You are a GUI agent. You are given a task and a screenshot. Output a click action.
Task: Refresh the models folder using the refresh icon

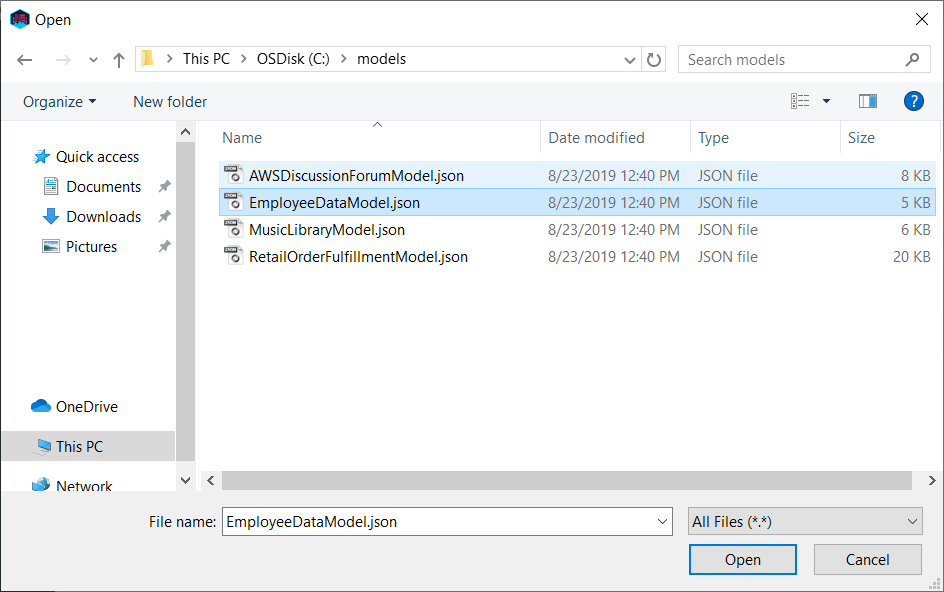[655, 59]
